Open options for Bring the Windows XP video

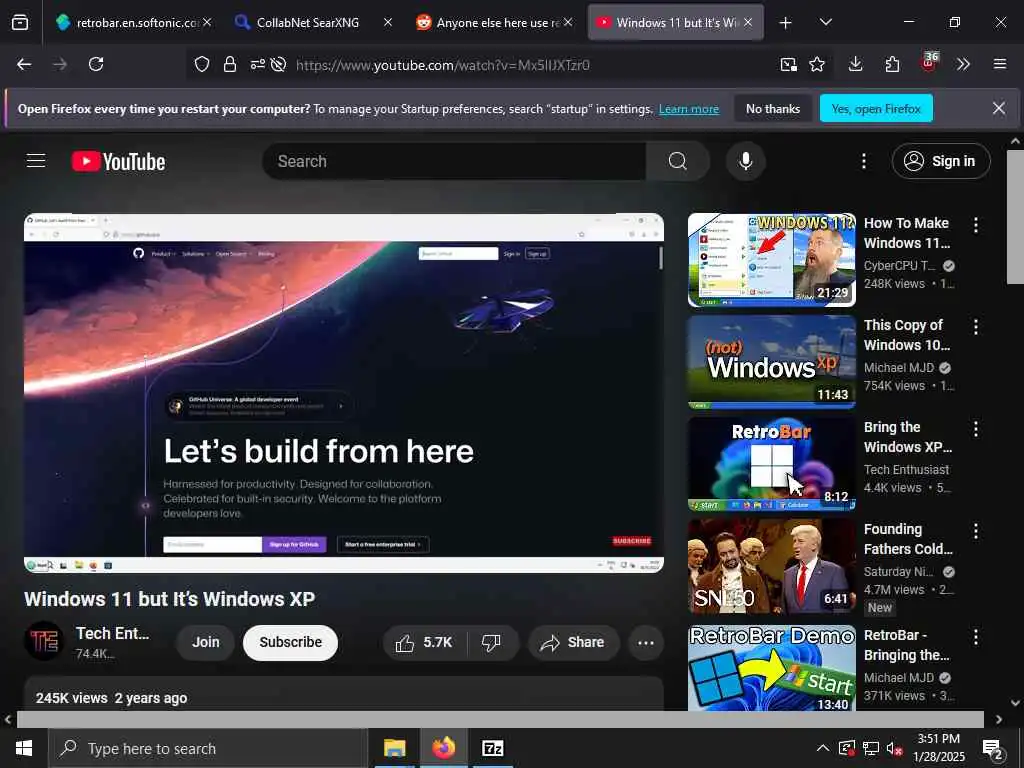click(x=976, y=429)
